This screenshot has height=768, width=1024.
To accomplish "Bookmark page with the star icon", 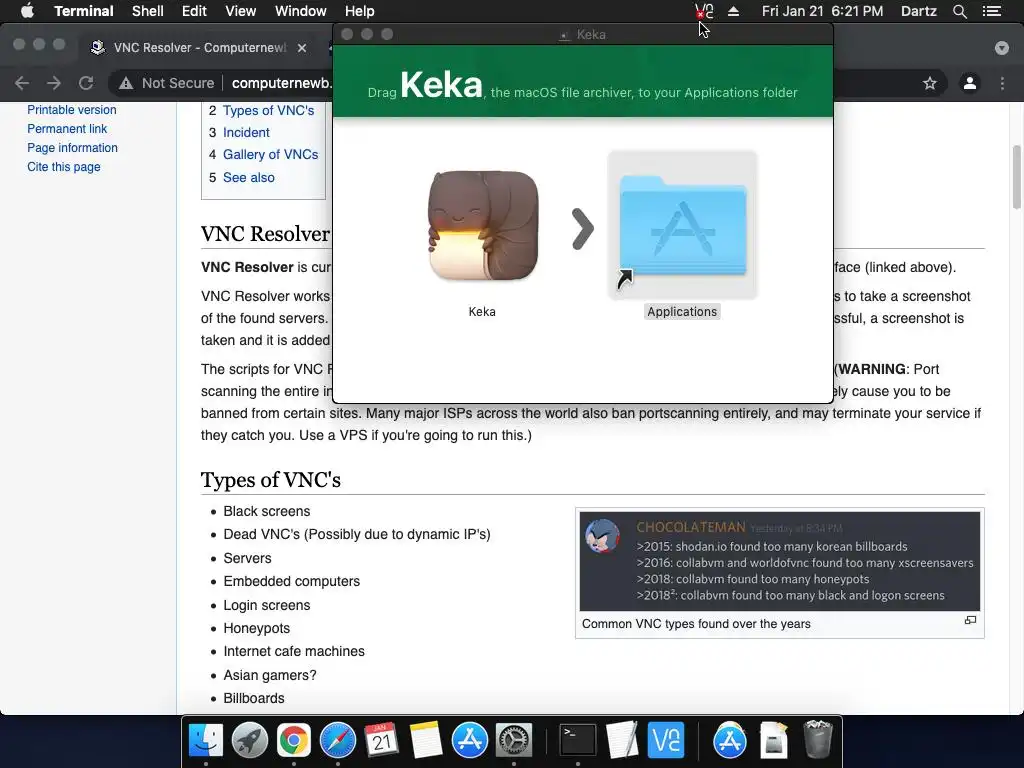I will 929,83.
